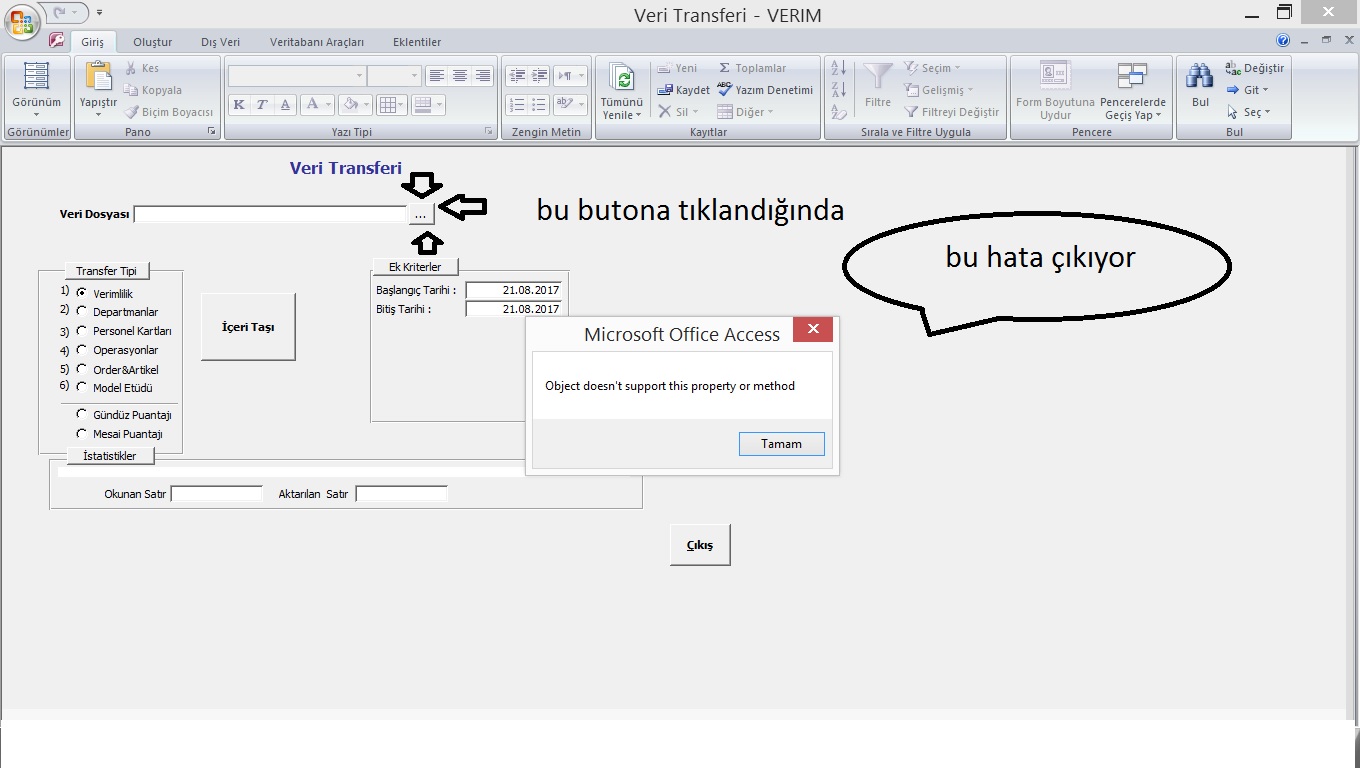Choose the Mesai Puantajı radio option
1360x768 pixels.
tap(82, 434)
